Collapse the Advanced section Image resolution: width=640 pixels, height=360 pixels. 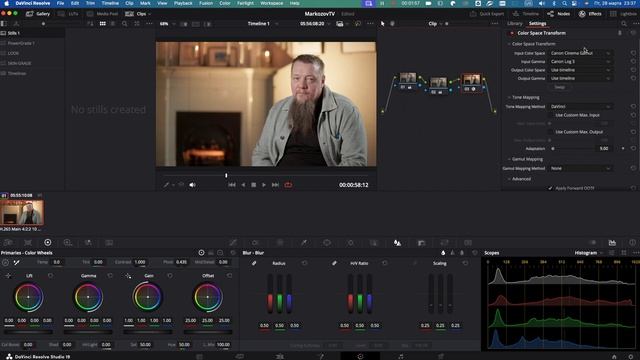[509, 179]
